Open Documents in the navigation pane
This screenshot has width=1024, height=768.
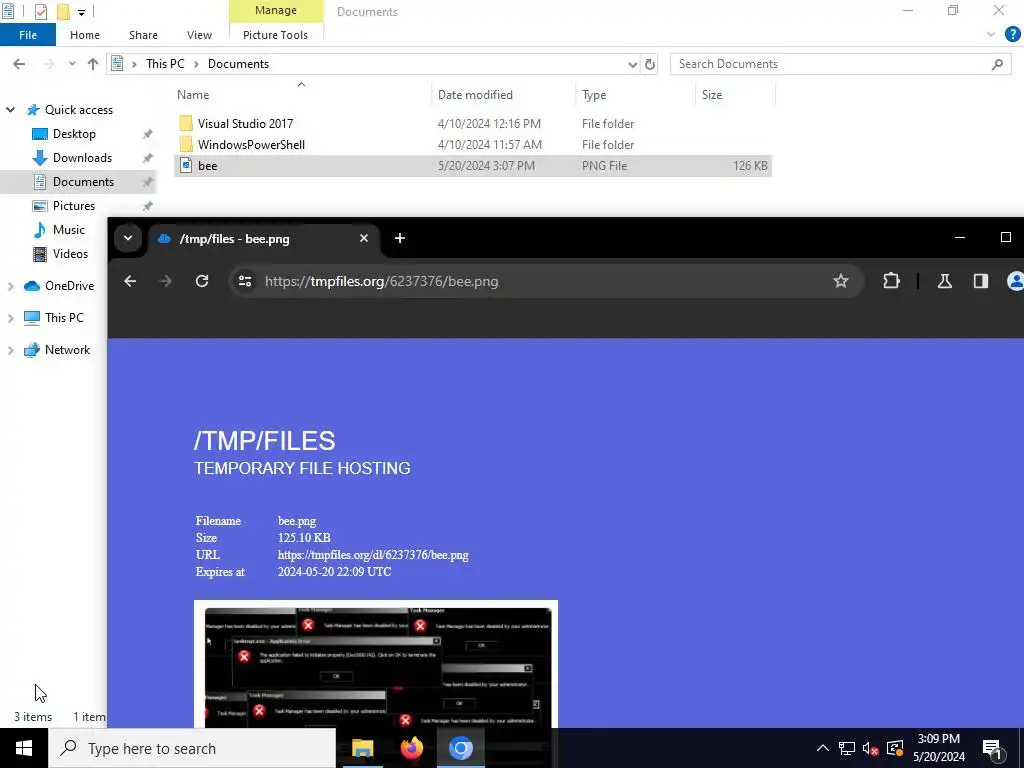pyautogui.click(x=83, y=182)
